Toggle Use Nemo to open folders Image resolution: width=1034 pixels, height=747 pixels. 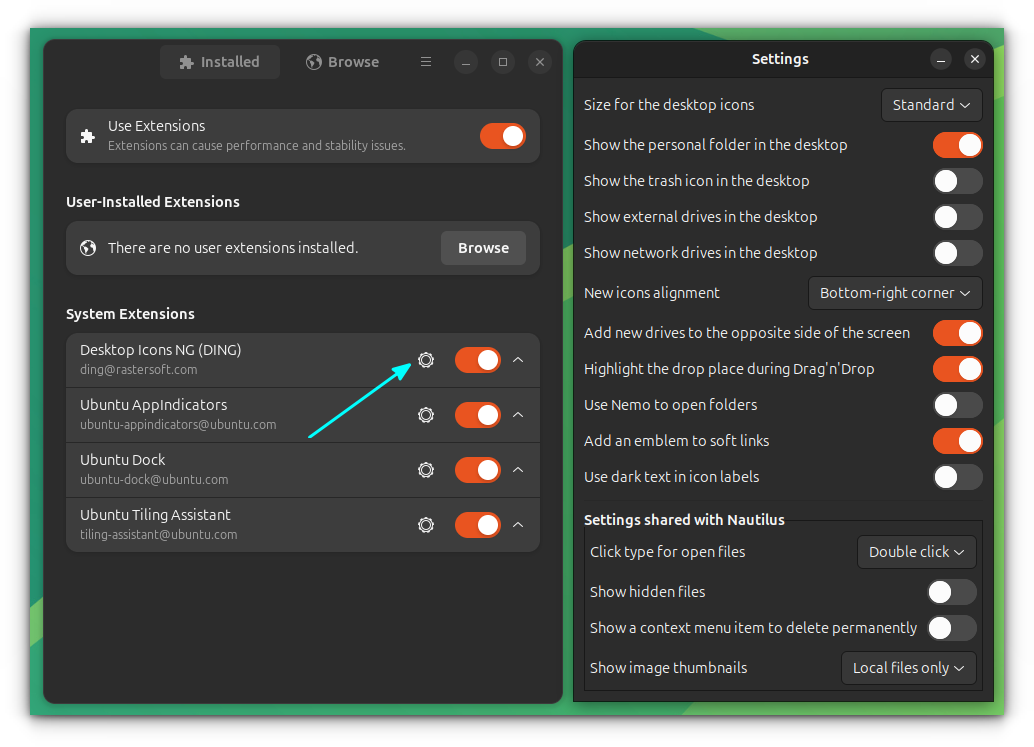point(957,405)
